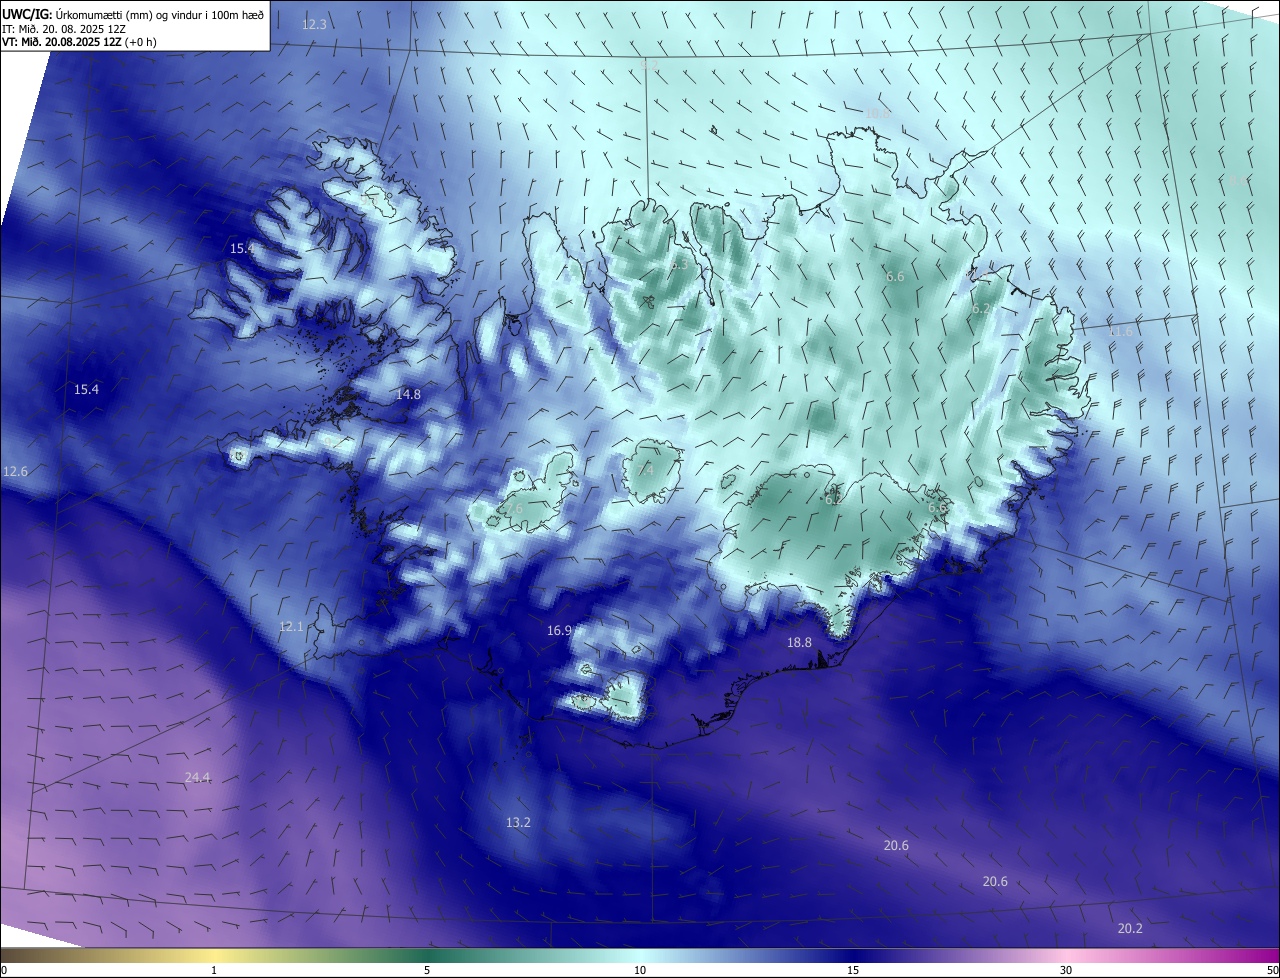Click the 10.8 value label
The height and width of the screenshot is (978, 1280).
pyautogui.click(x=878, y=114)
